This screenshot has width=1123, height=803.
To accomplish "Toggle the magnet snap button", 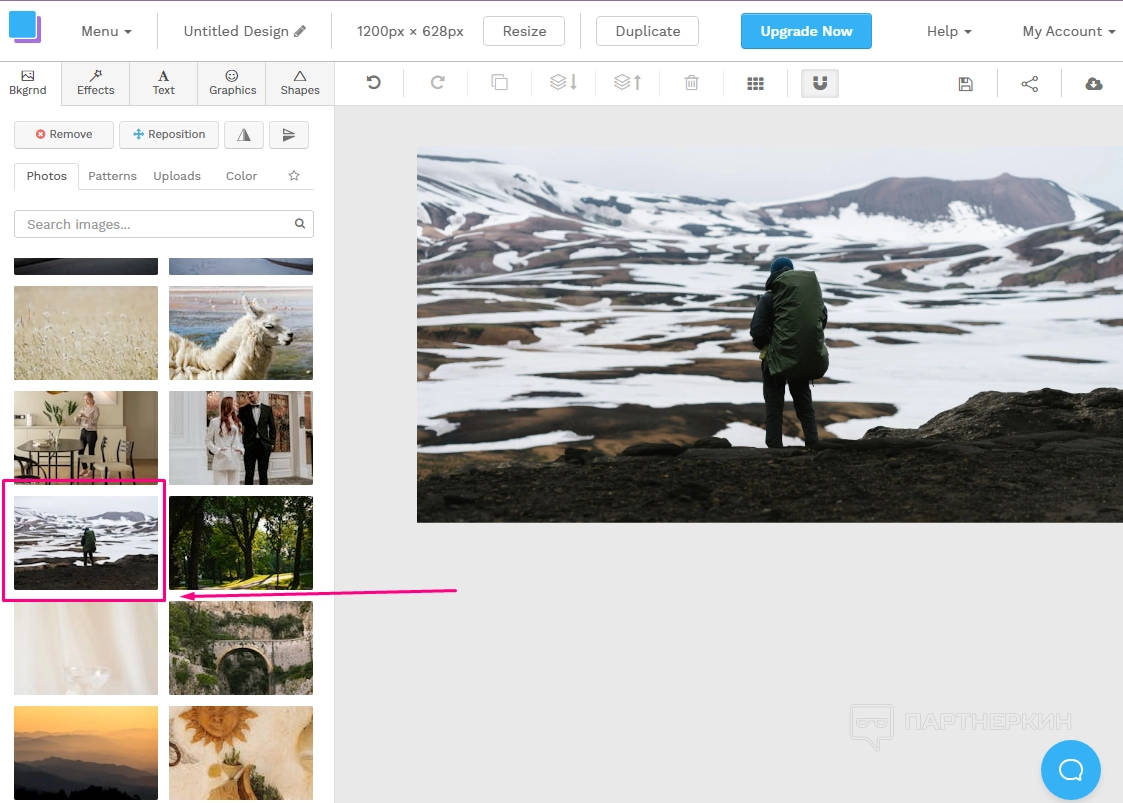I will (820, 83).
